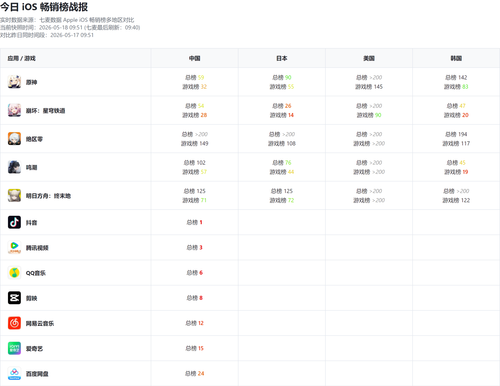Click the 腾讯视频 app icon
The width and height of the screenshot is (500, 386).
14,247
